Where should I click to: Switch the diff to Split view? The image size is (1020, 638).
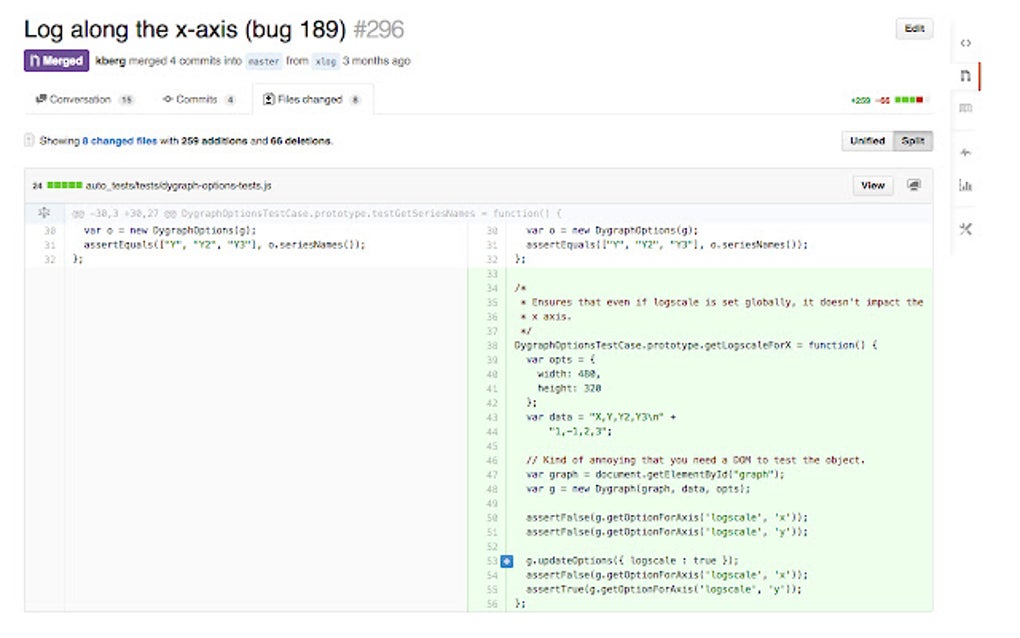coord(913,140)
